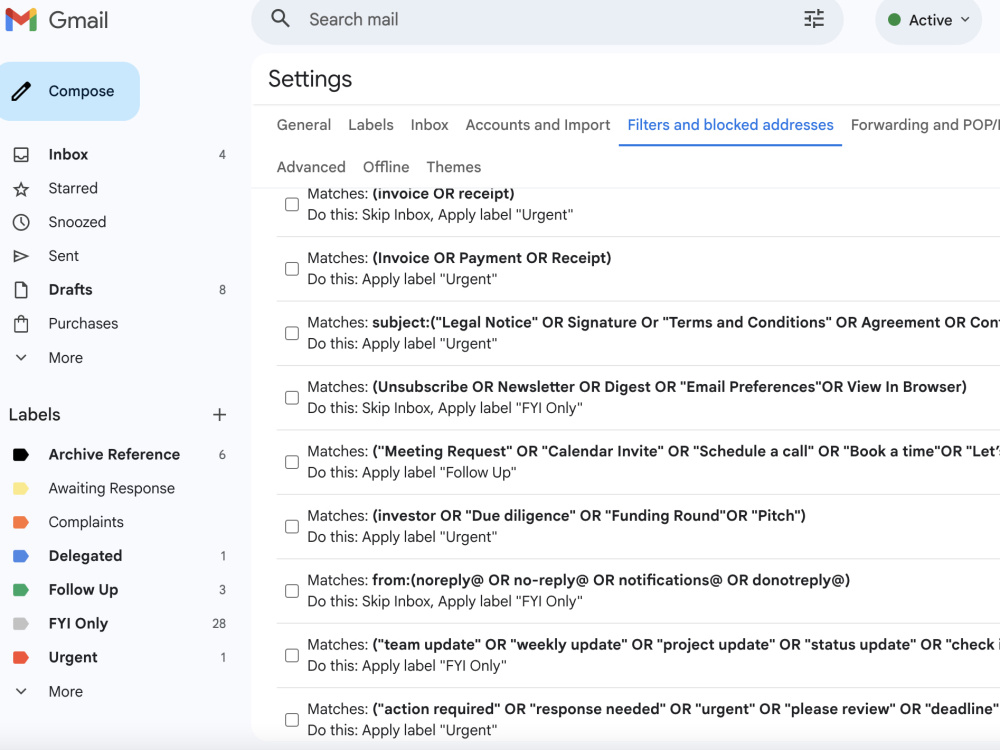Click the red Urgent label icon
Screen dimensions: 1000x750
point(21,658)
